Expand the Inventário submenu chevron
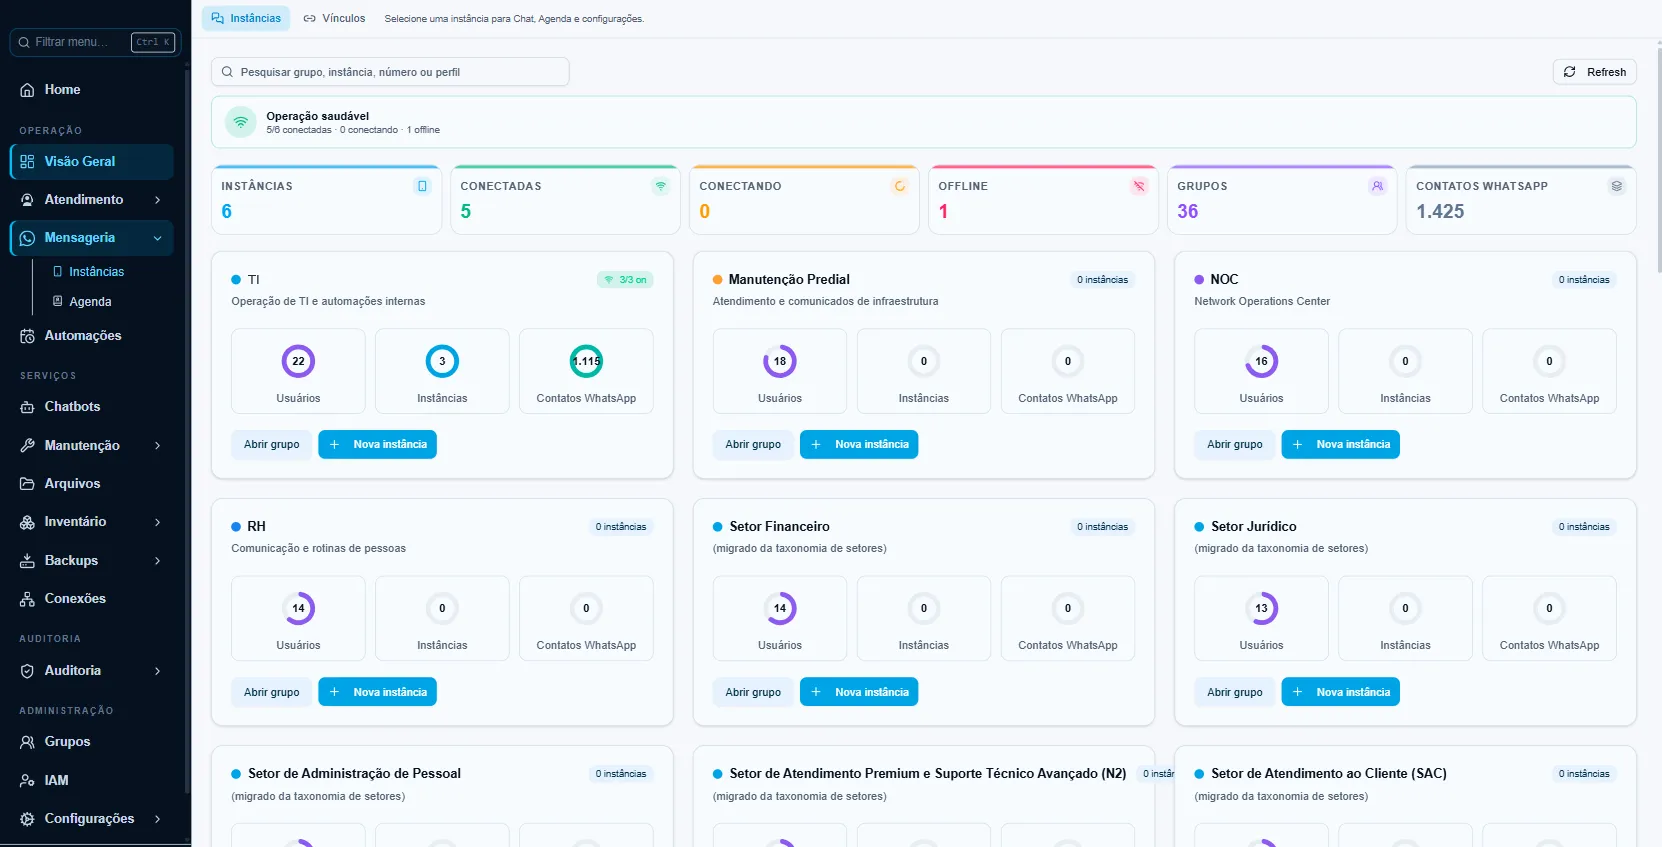1662x847 pixels. [x=158, y=522]
